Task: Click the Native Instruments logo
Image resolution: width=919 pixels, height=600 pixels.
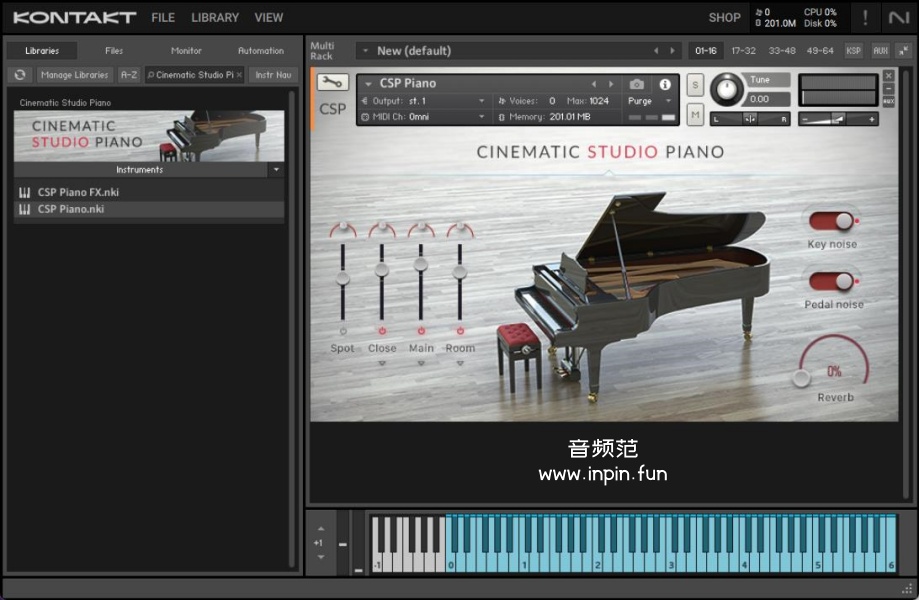Action: click(x=898, y=18)
